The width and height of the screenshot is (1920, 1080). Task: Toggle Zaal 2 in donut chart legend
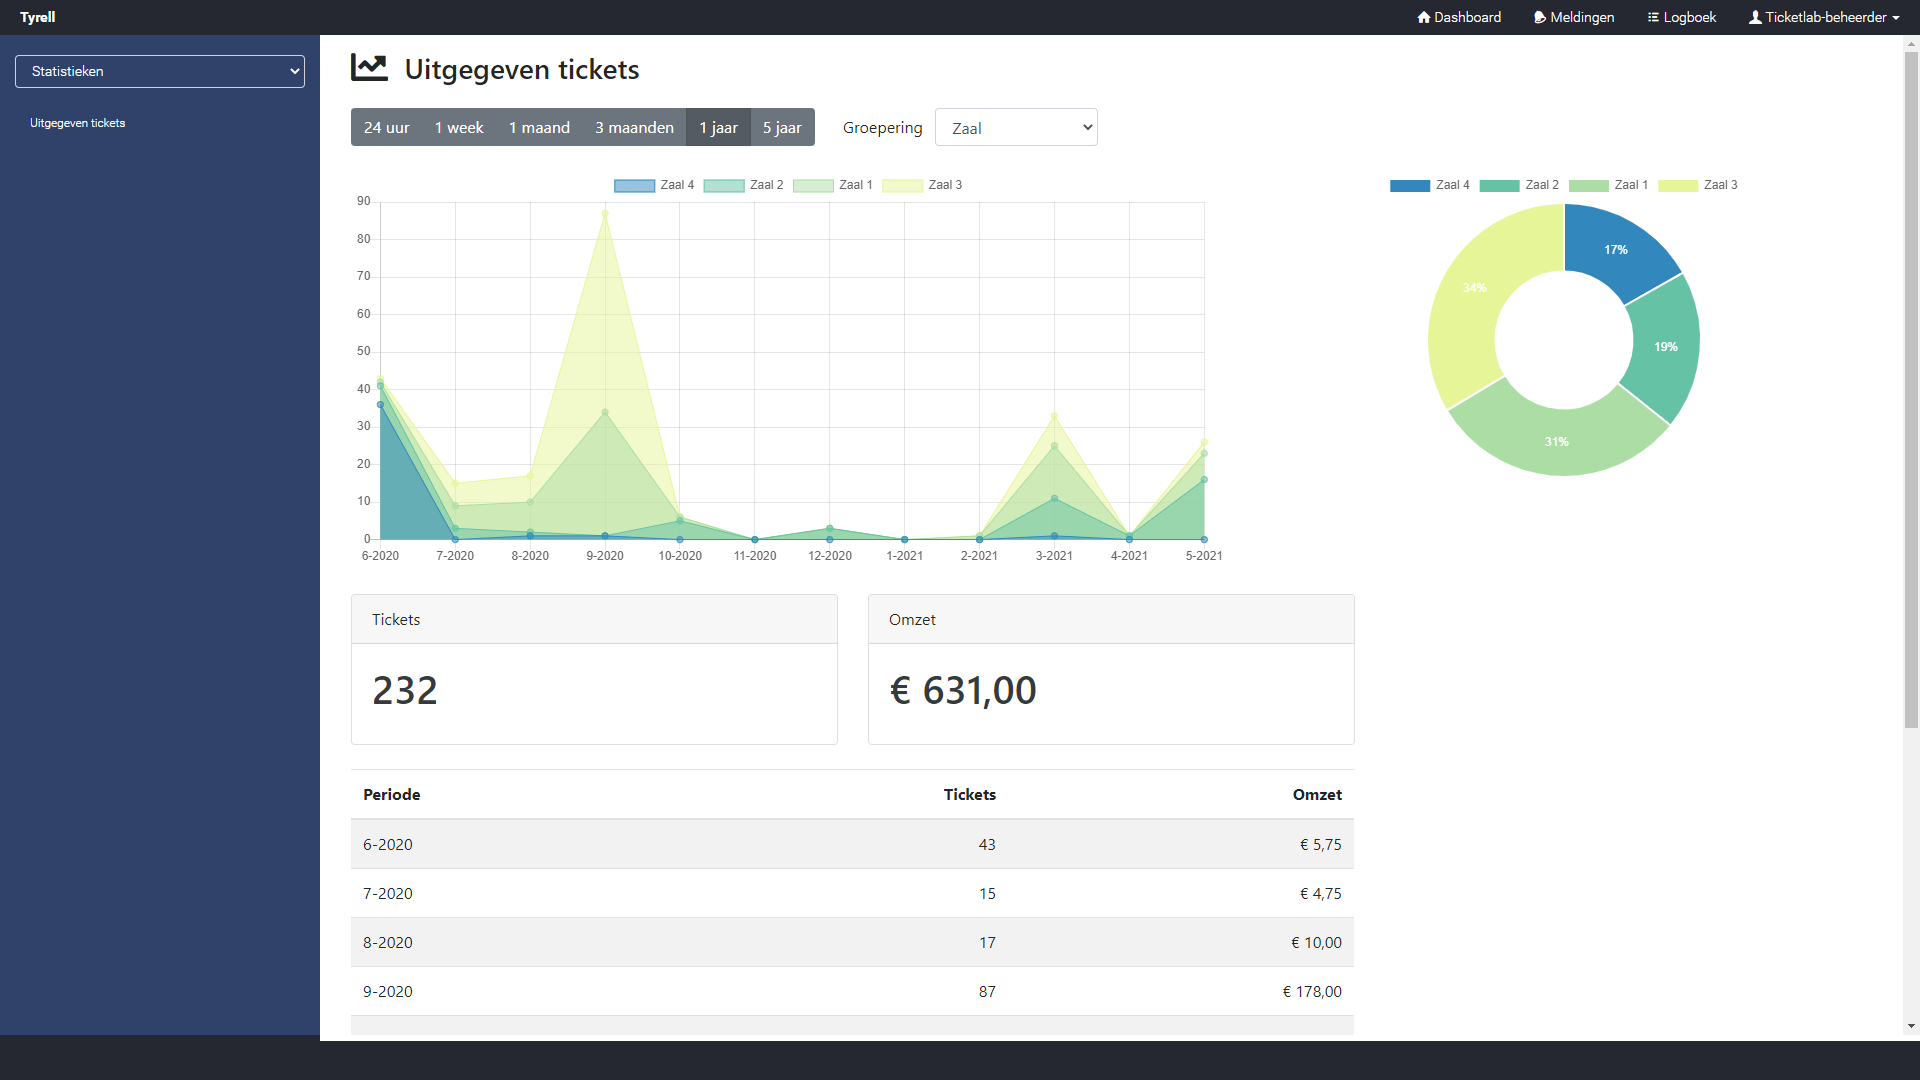pos(1519,185)
